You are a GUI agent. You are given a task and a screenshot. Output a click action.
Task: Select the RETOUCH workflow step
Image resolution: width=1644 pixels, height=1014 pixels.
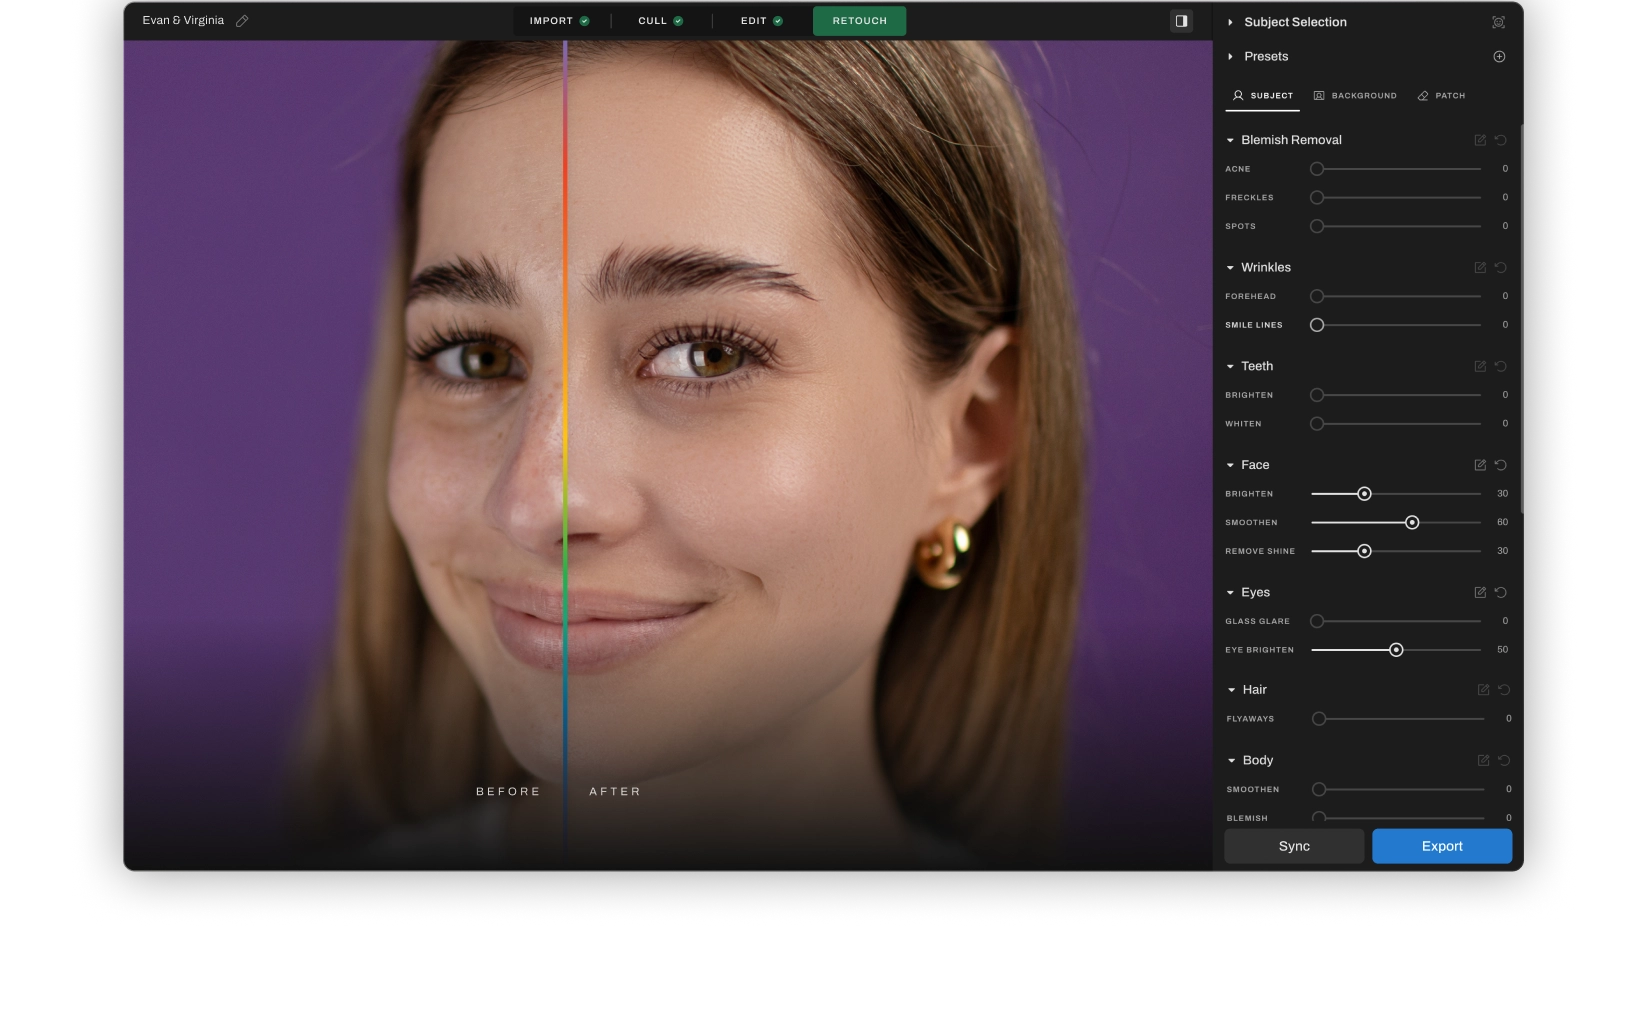[859, 20]
